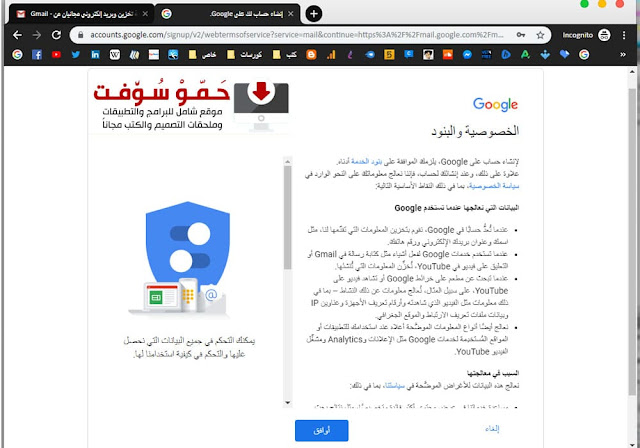Open the Google bookmark next to overflow chevron
640x448 pixels.
click(x=584, y=54)
